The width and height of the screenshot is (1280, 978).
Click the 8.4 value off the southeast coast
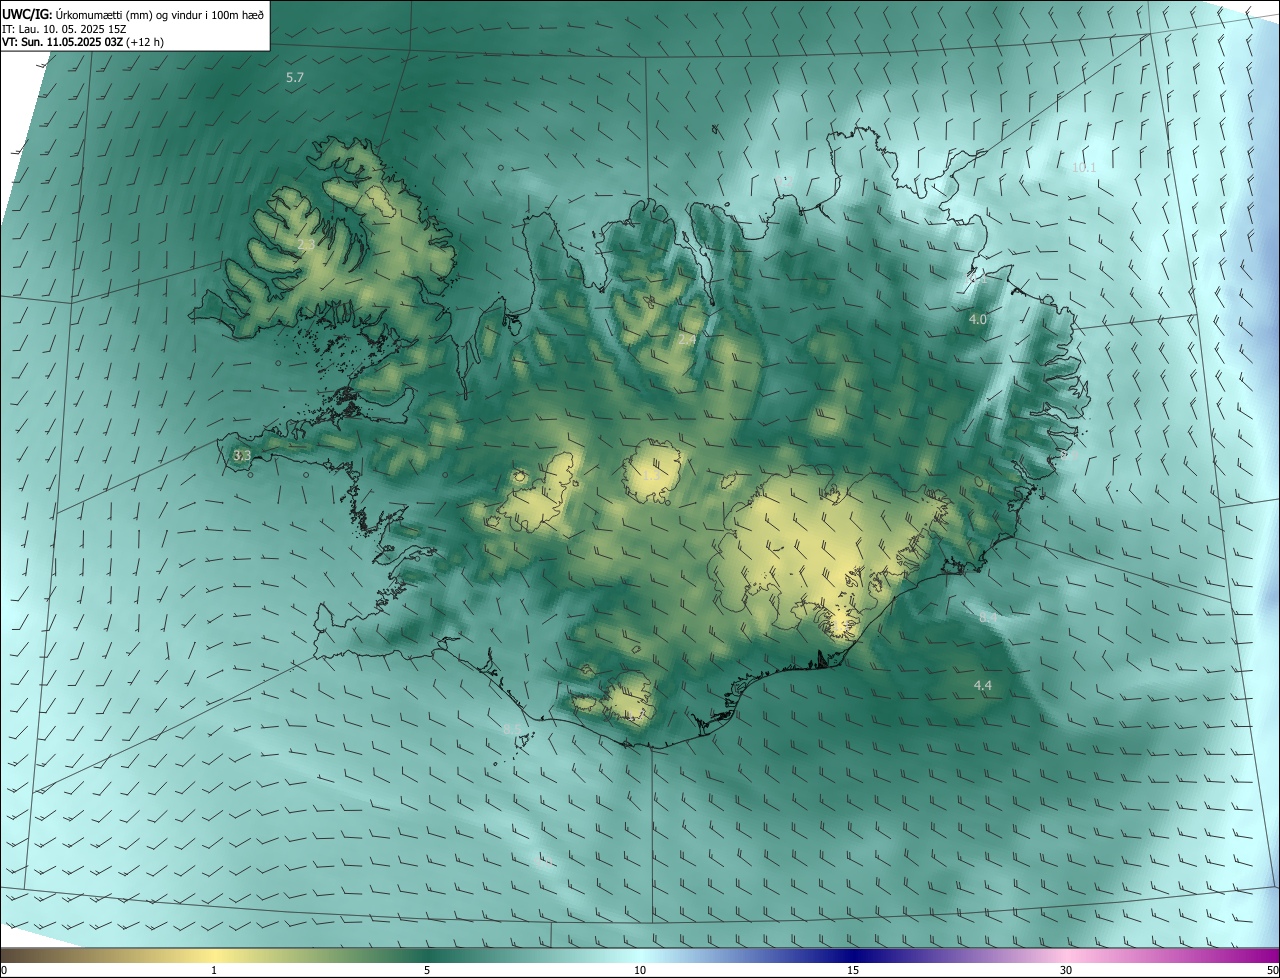pos(988,618)
